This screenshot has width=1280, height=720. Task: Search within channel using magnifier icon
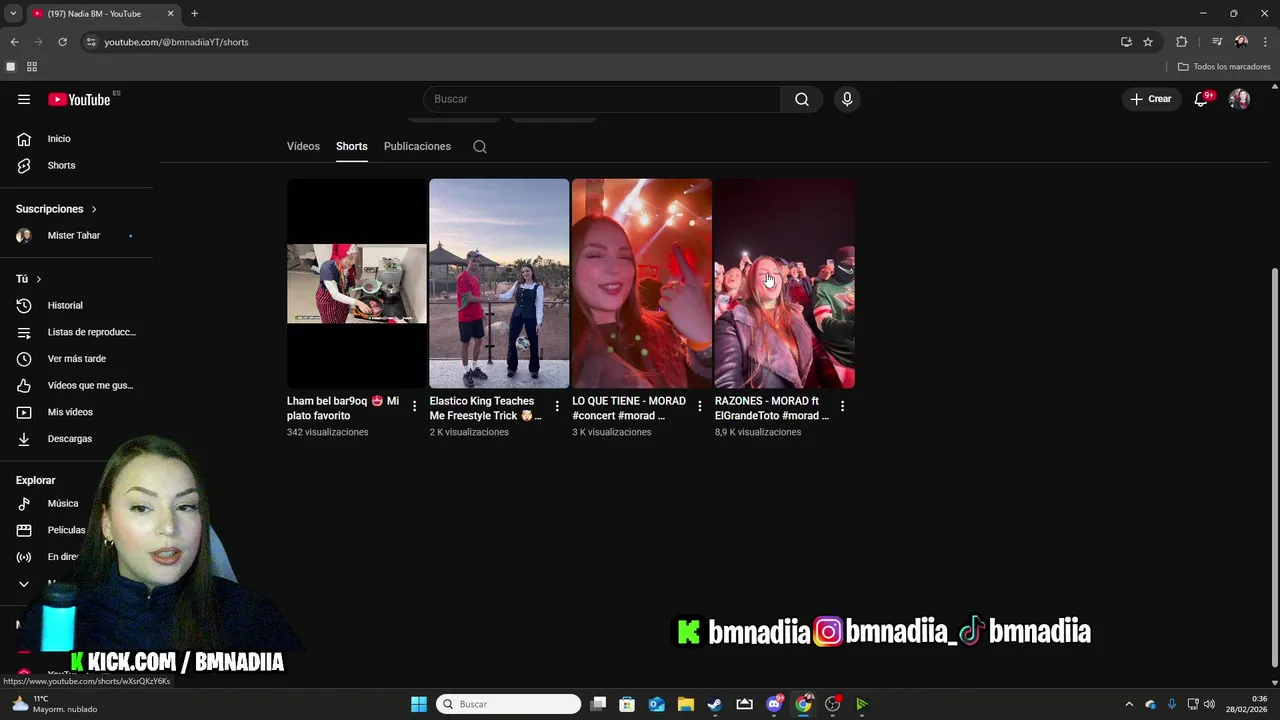pyautogui.click(x=480, y=146)
